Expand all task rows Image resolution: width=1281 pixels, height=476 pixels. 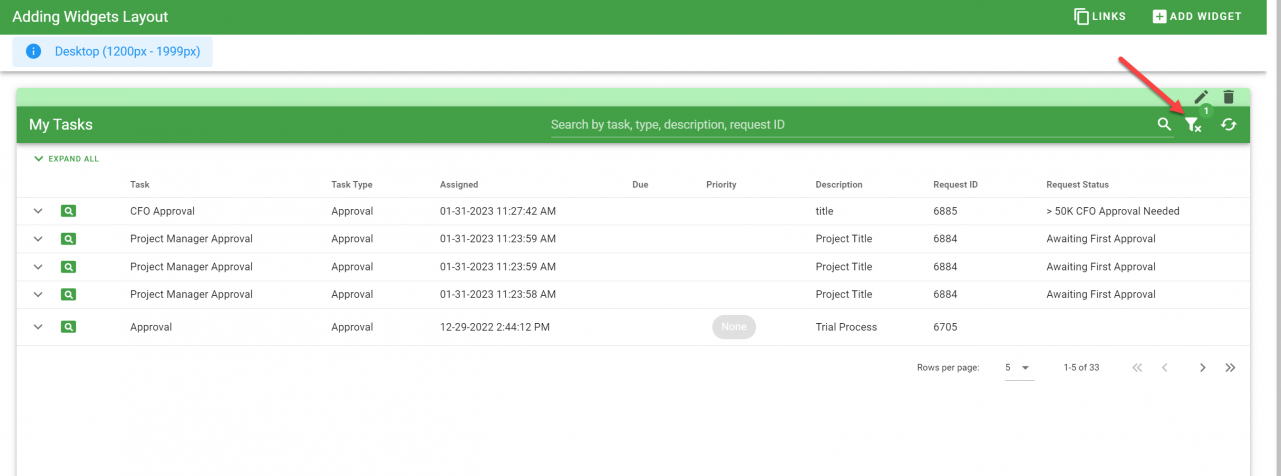click(x=66, y=159)
